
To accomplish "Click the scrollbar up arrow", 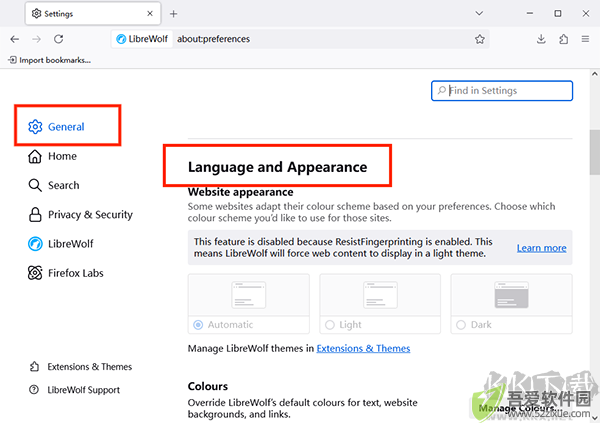I will (x=594, y=74).
